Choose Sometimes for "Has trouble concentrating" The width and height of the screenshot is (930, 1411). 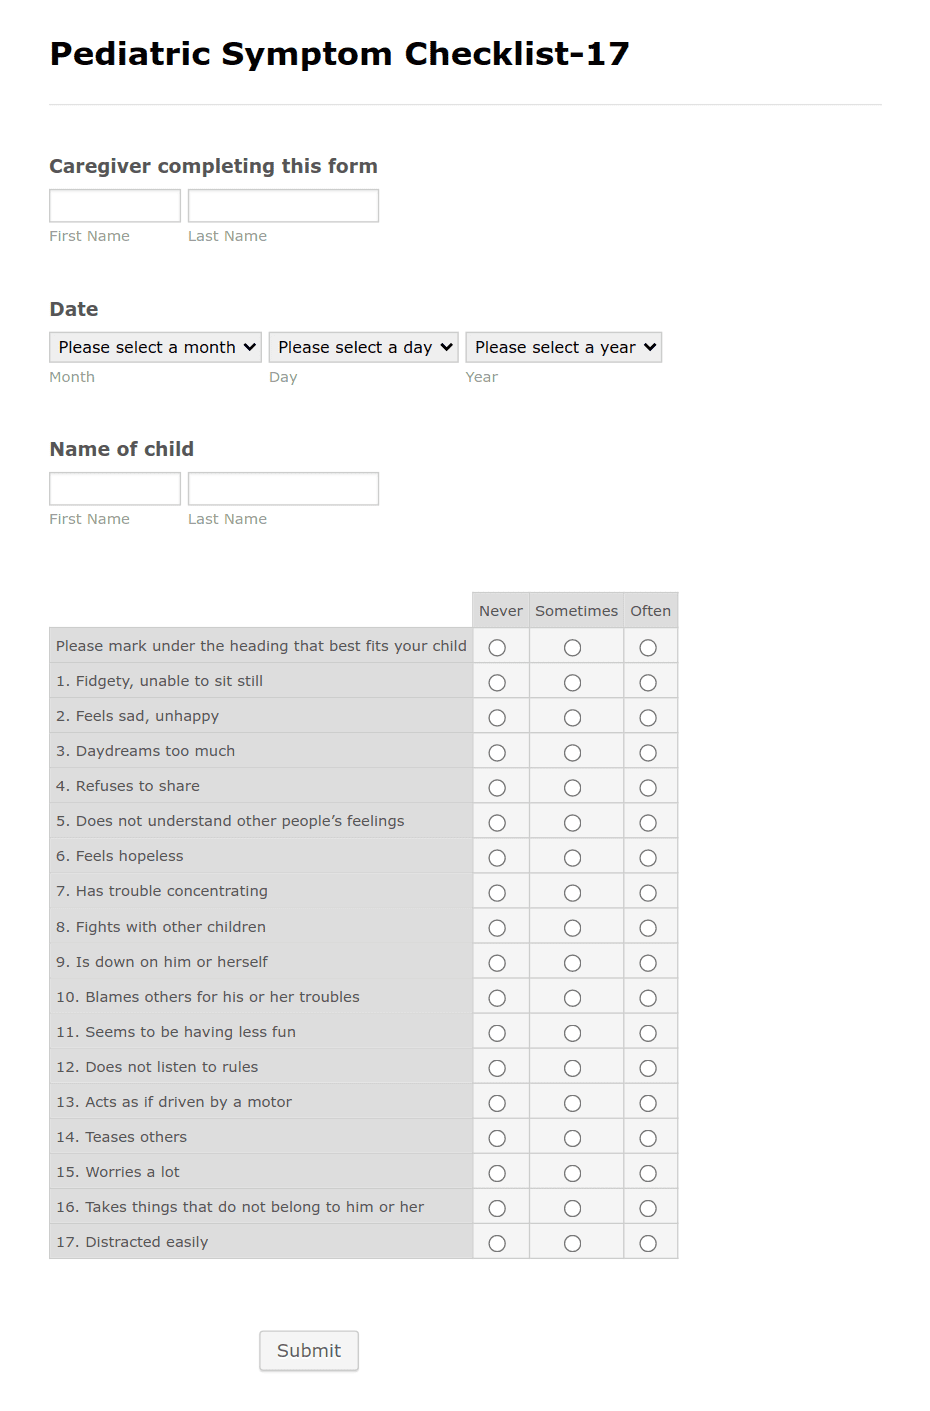pyautogui.click(x=572, y=891)
